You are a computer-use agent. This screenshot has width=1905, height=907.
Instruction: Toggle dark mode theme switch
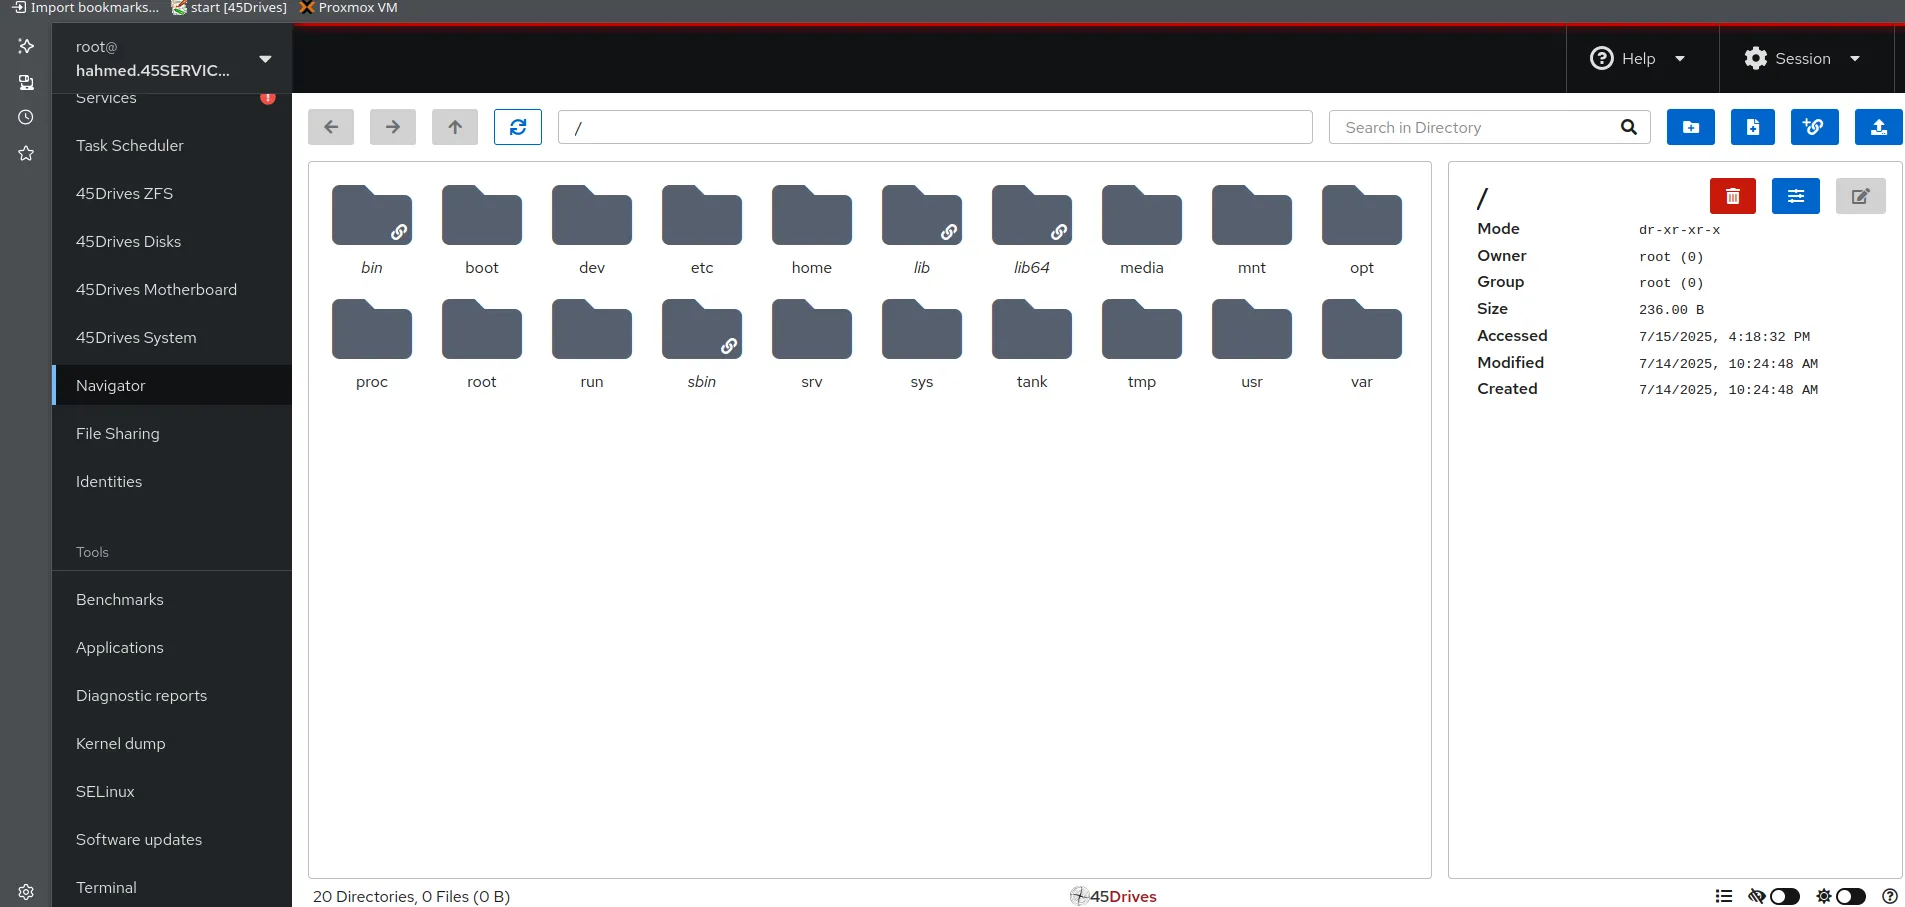[1850, 896]
